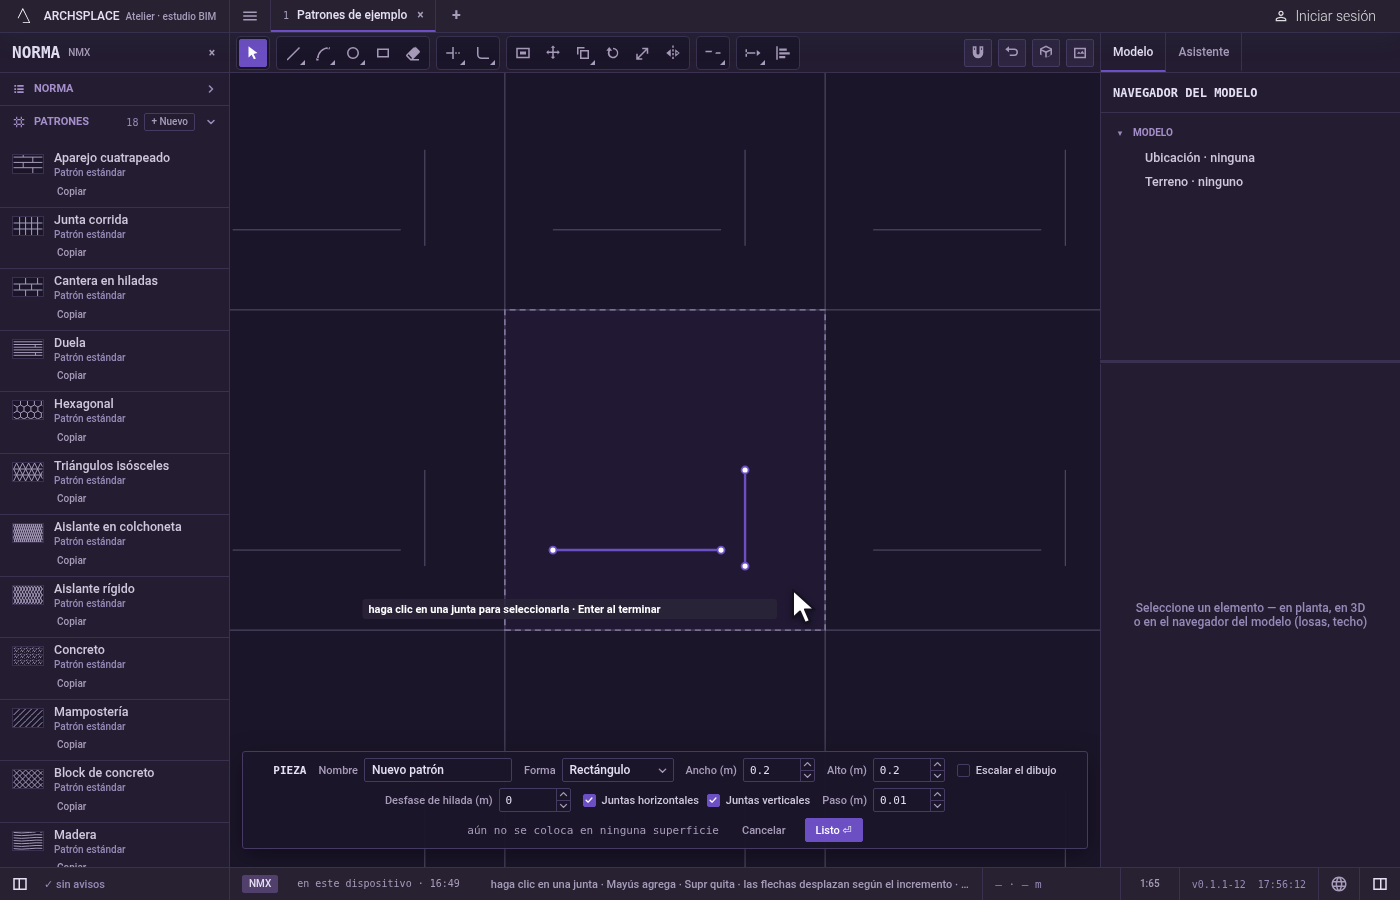Viewport: 1400px width, 900px height.
Task: Uncheck Juntas verticales
Action: coord(714,800)
